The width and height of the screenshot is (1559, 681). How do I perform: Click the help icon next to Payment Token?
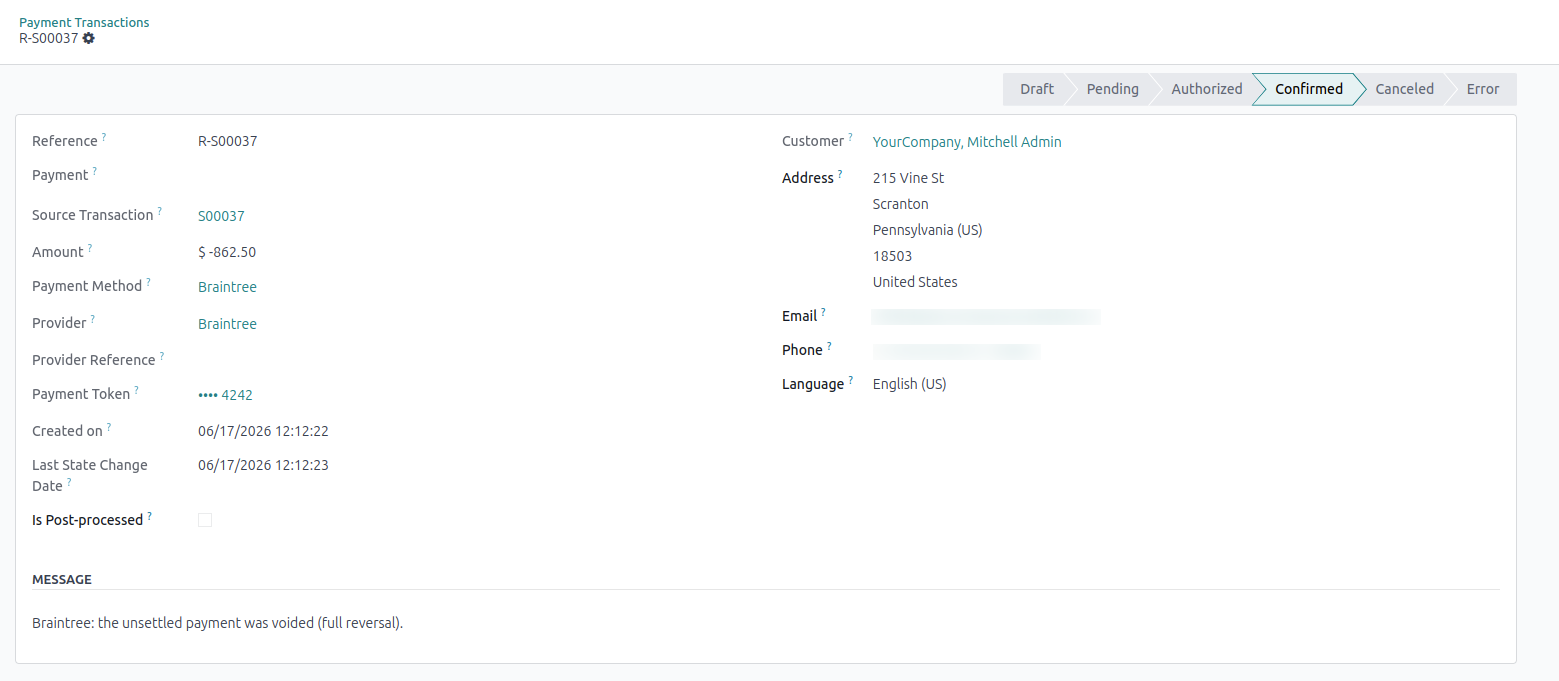(137, 389)
